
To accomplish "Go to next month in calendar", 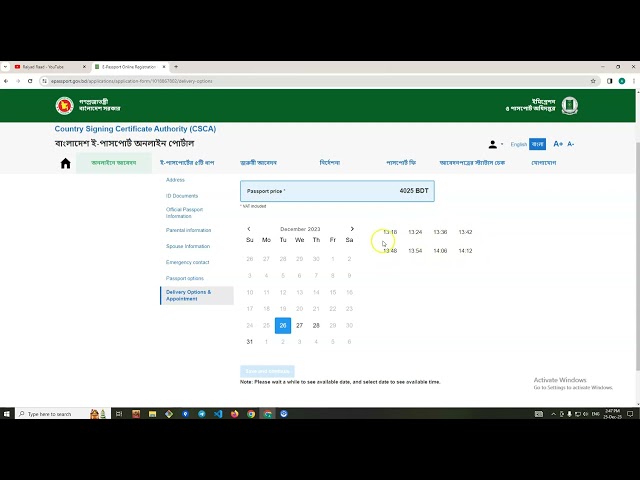I will (x=352, y=229).
